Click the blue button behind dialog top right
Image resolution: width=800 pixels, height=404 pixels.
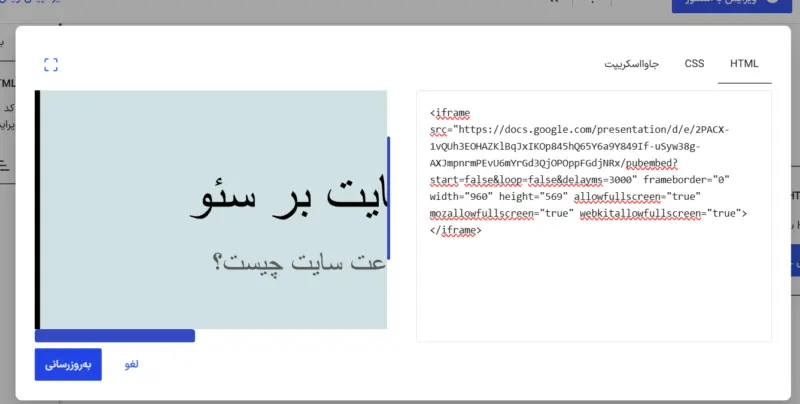pyautogui.click(x=733, y=4)
